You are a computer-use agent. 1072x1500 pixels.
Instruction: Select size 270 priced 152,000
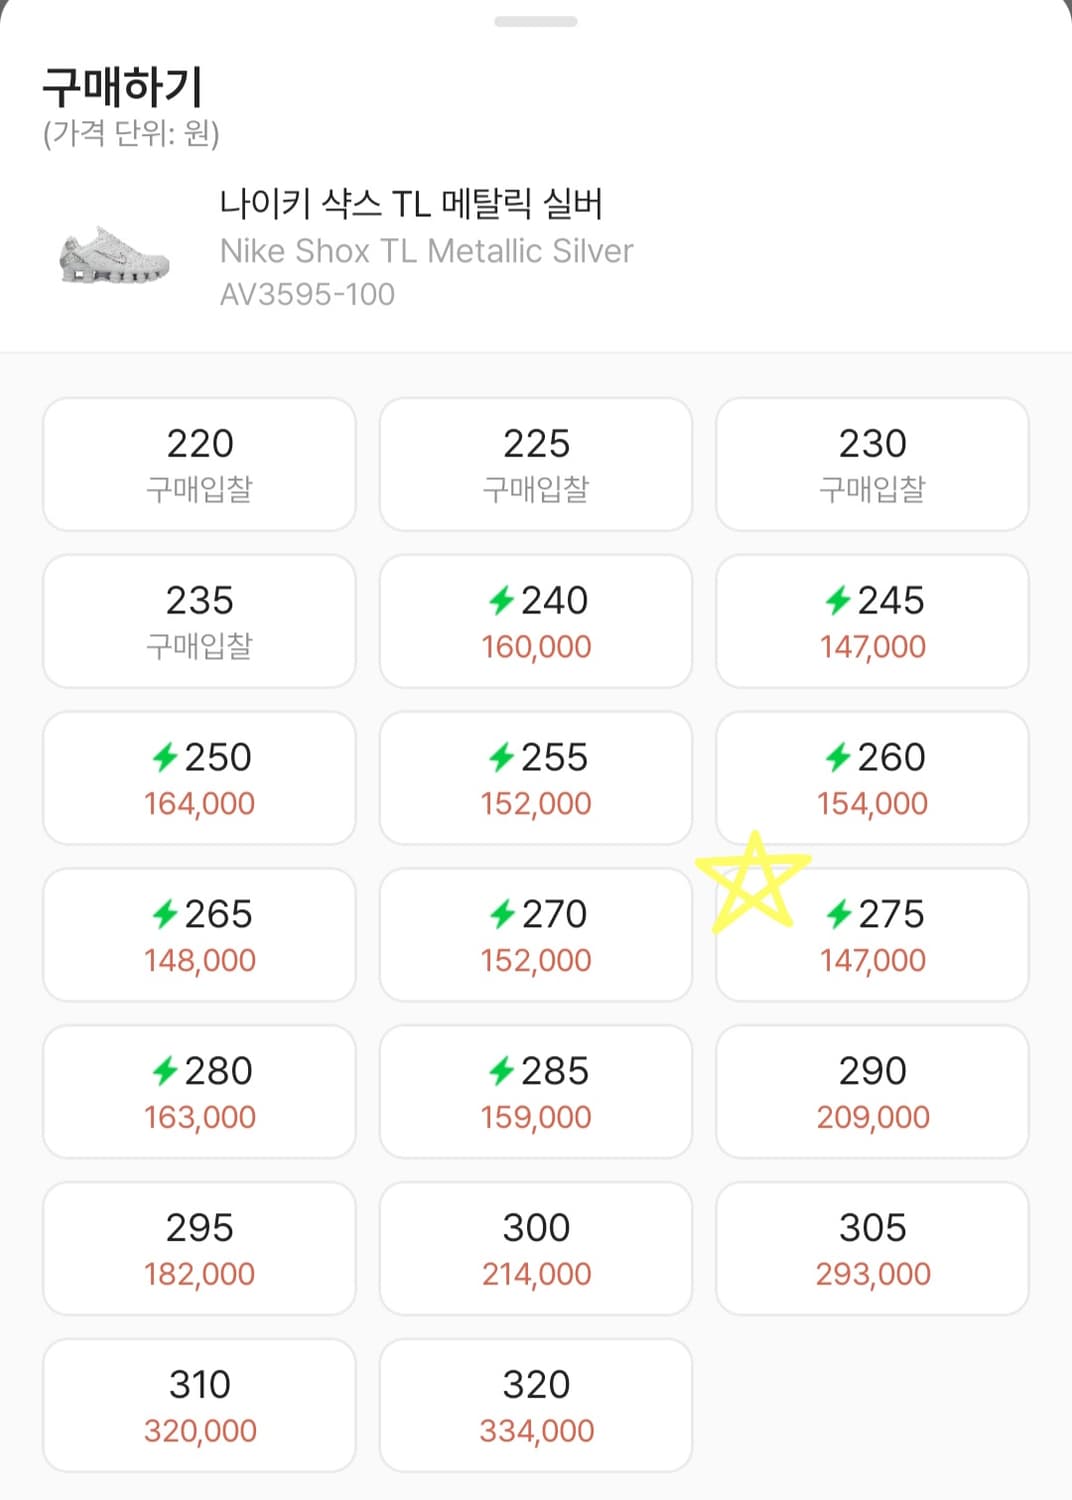pos(536,935)
